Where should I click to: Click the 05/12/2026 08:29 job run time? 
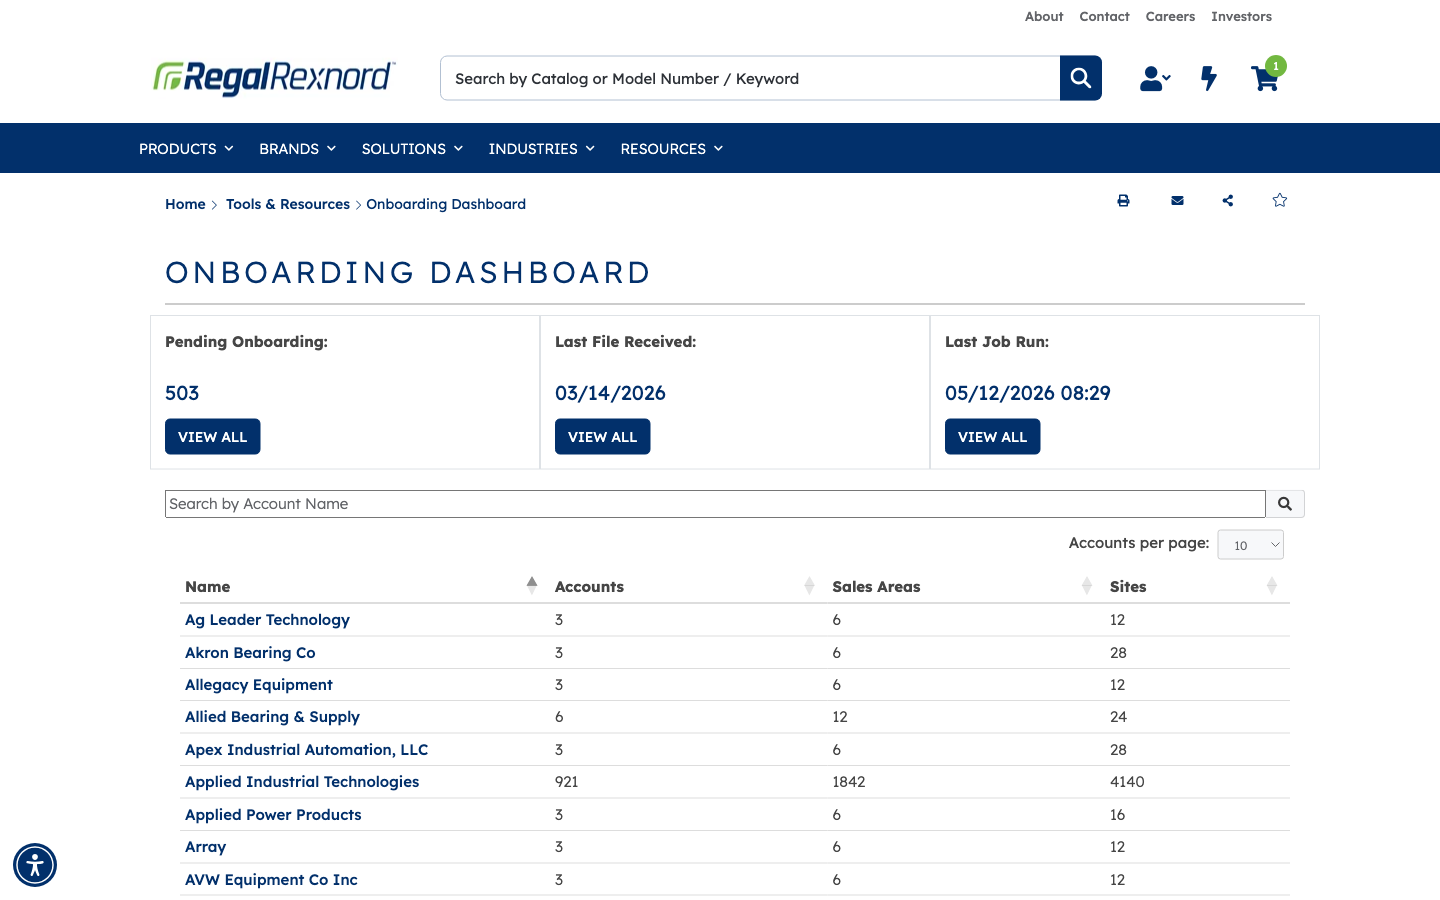1028,393
